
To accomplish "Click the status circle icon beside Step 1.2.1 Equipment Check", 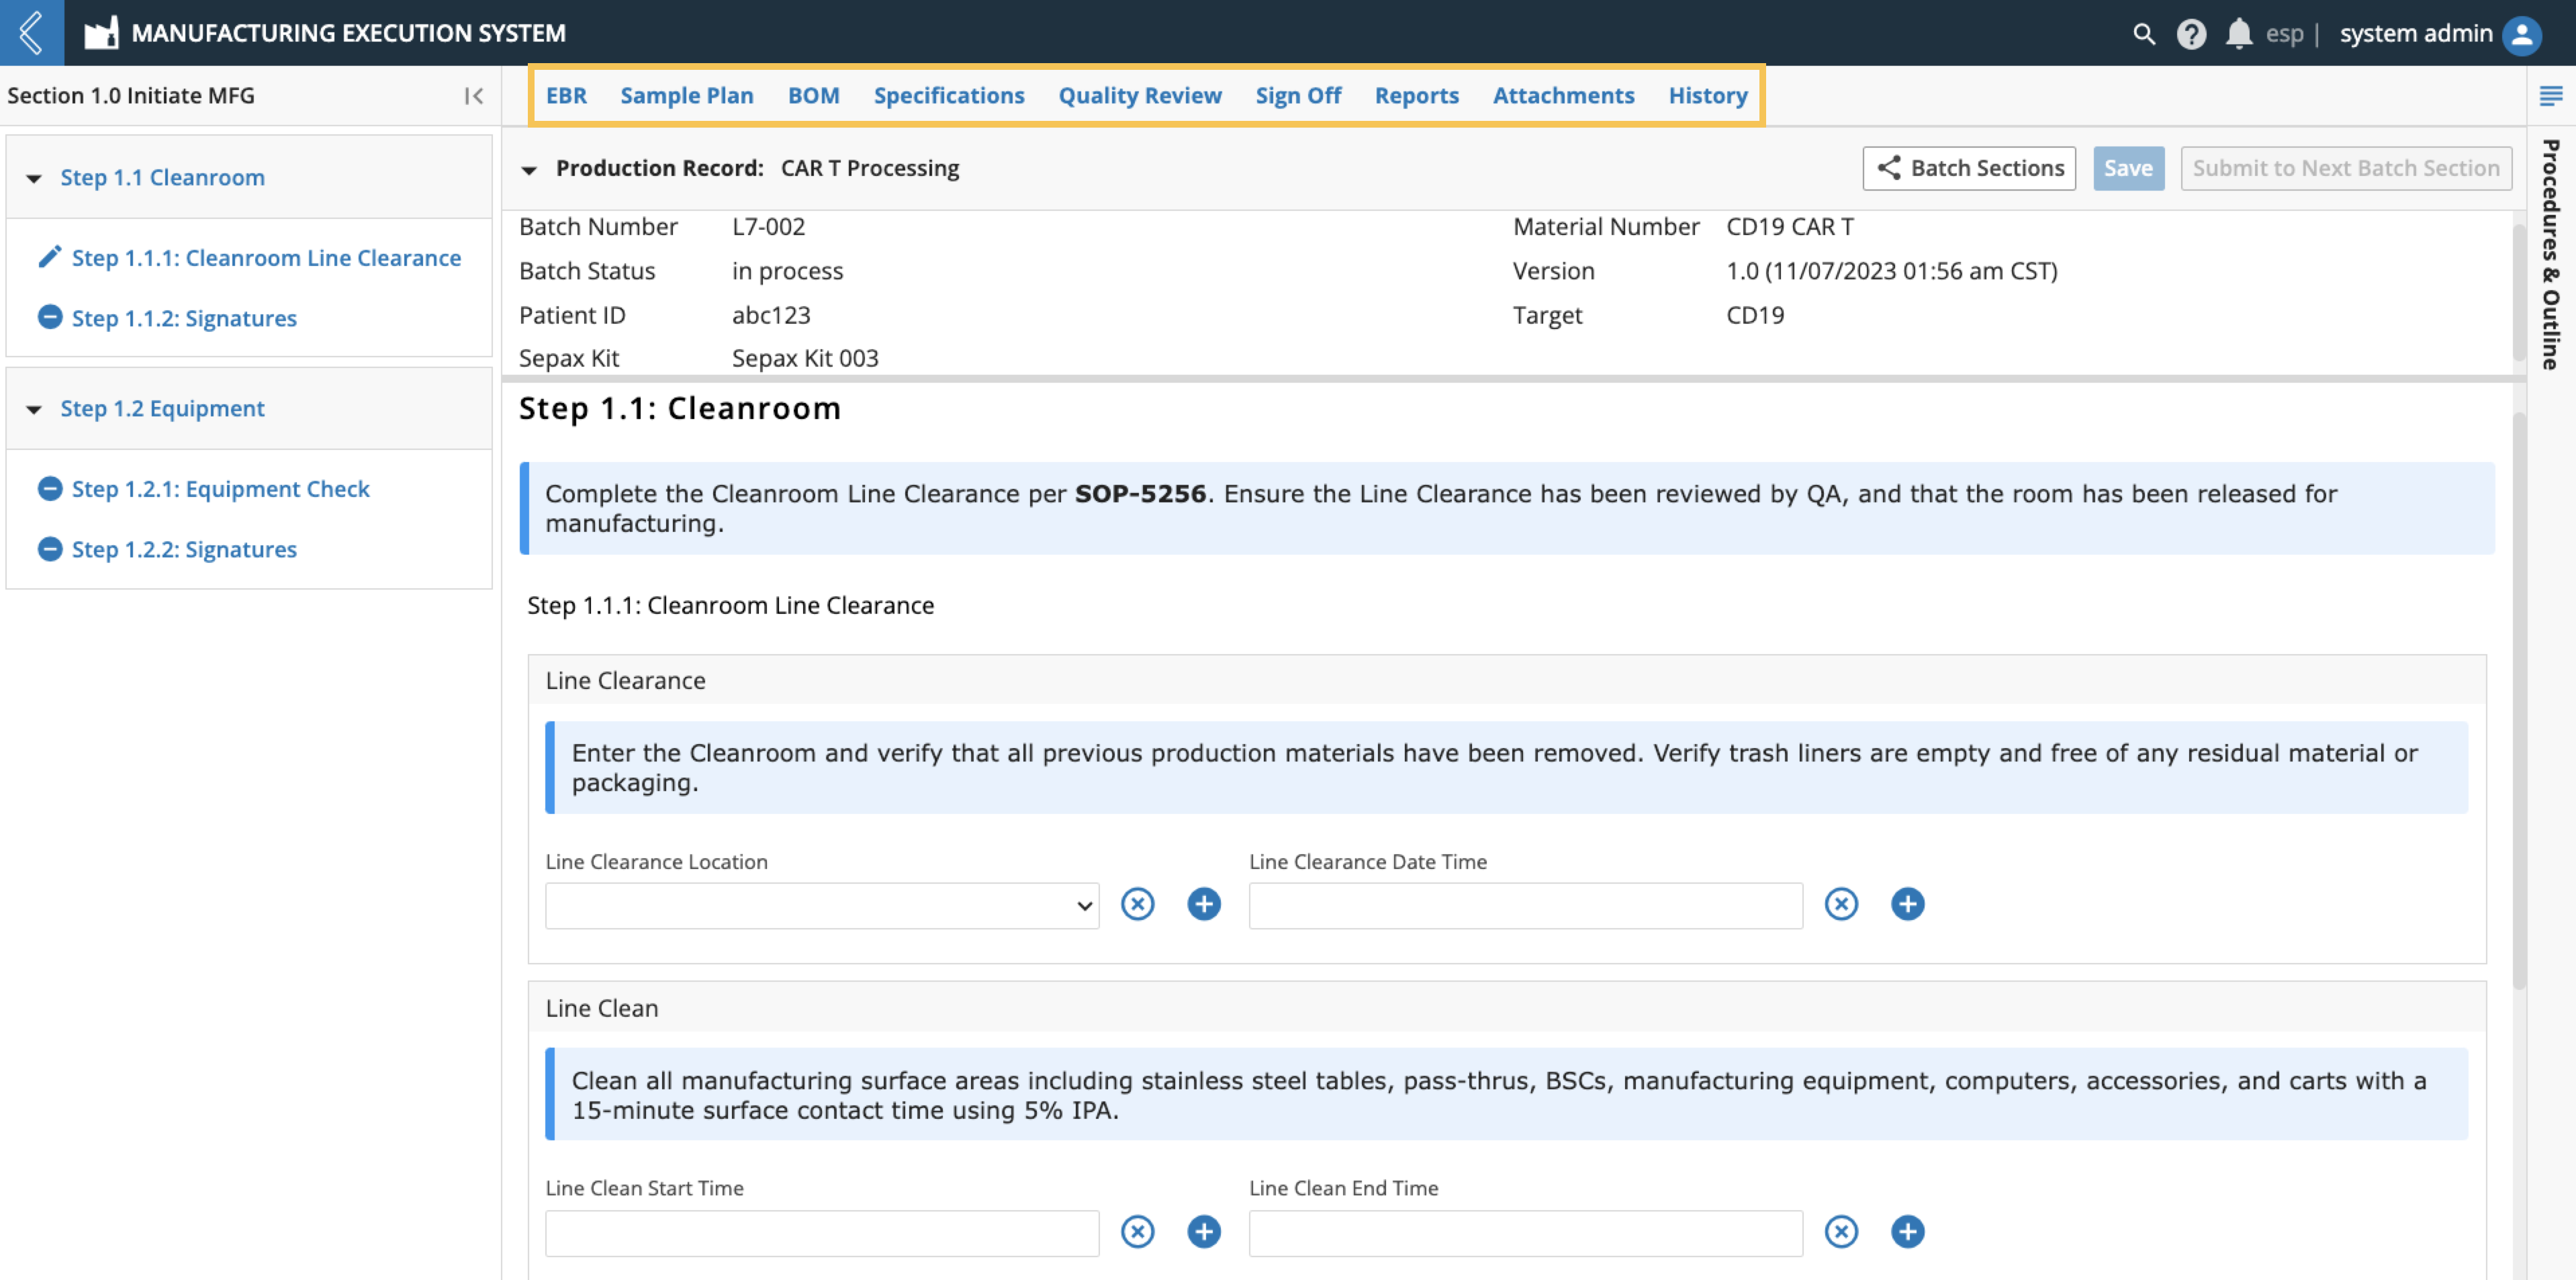I will (x=50, y=488).
